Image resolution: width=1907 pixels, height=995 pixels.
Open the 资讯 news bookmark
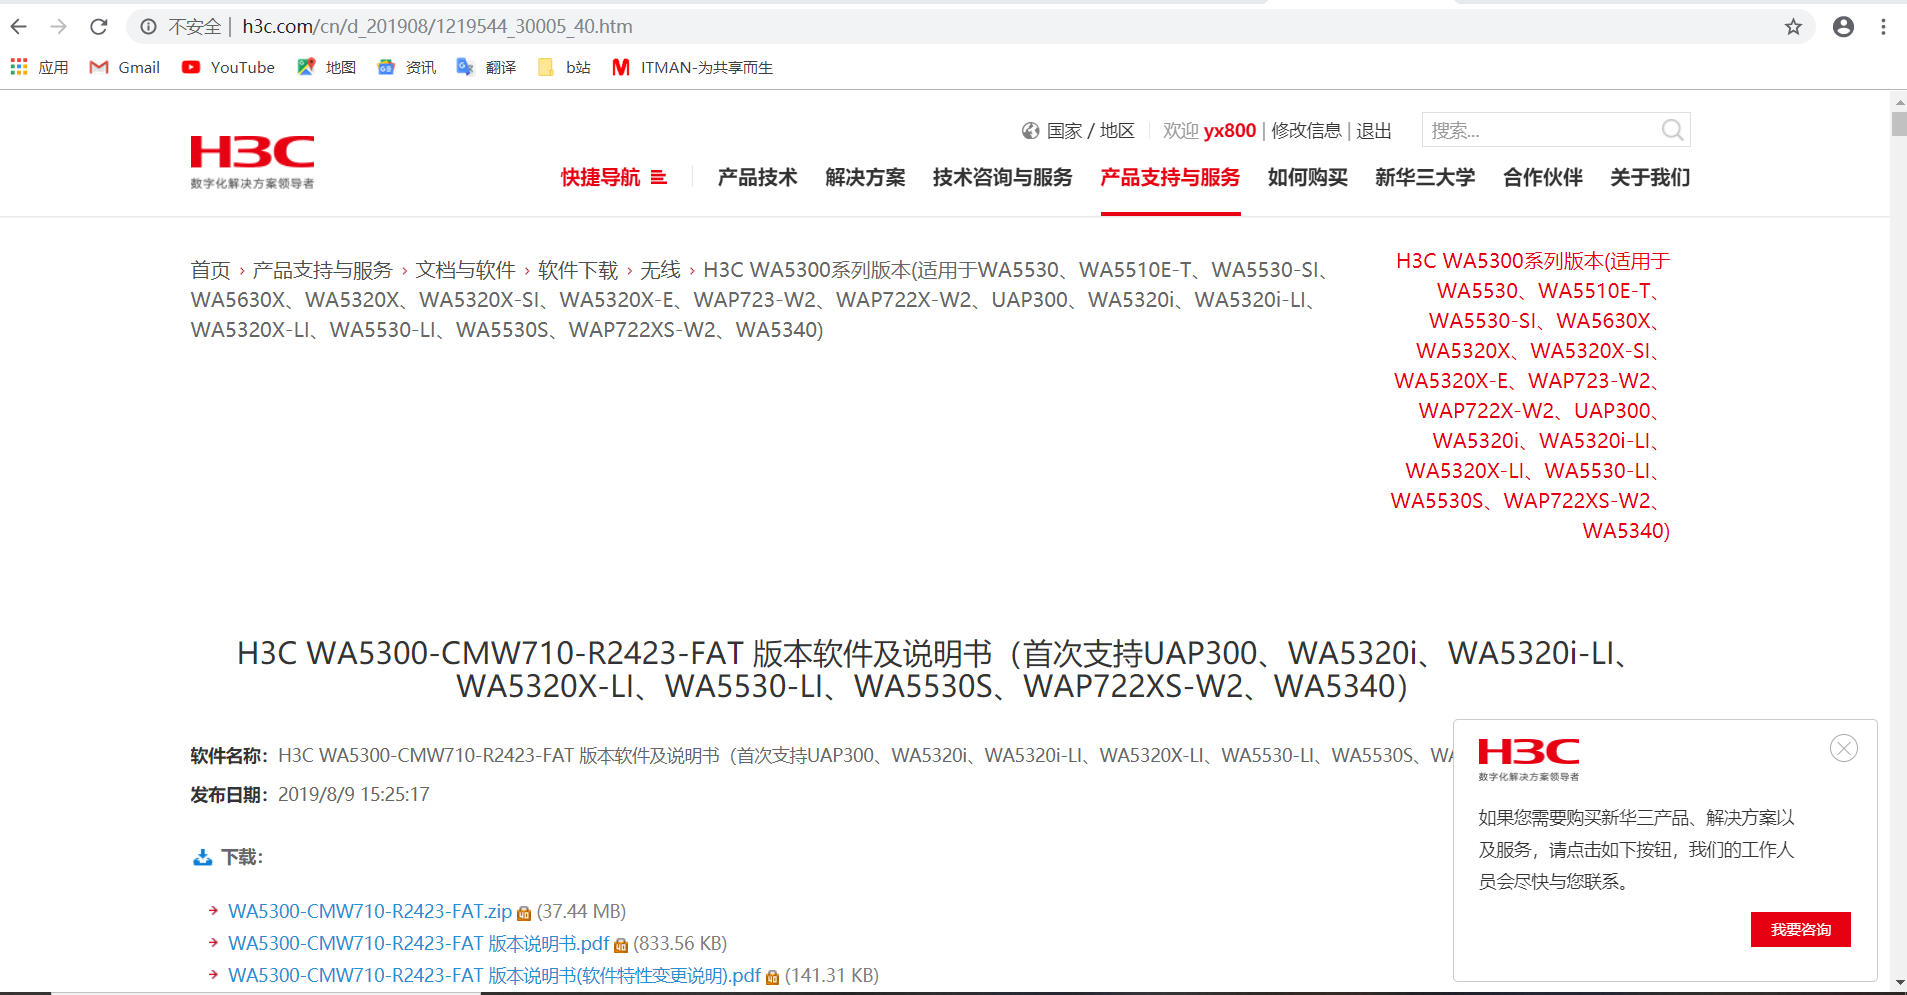click(406, 67)
